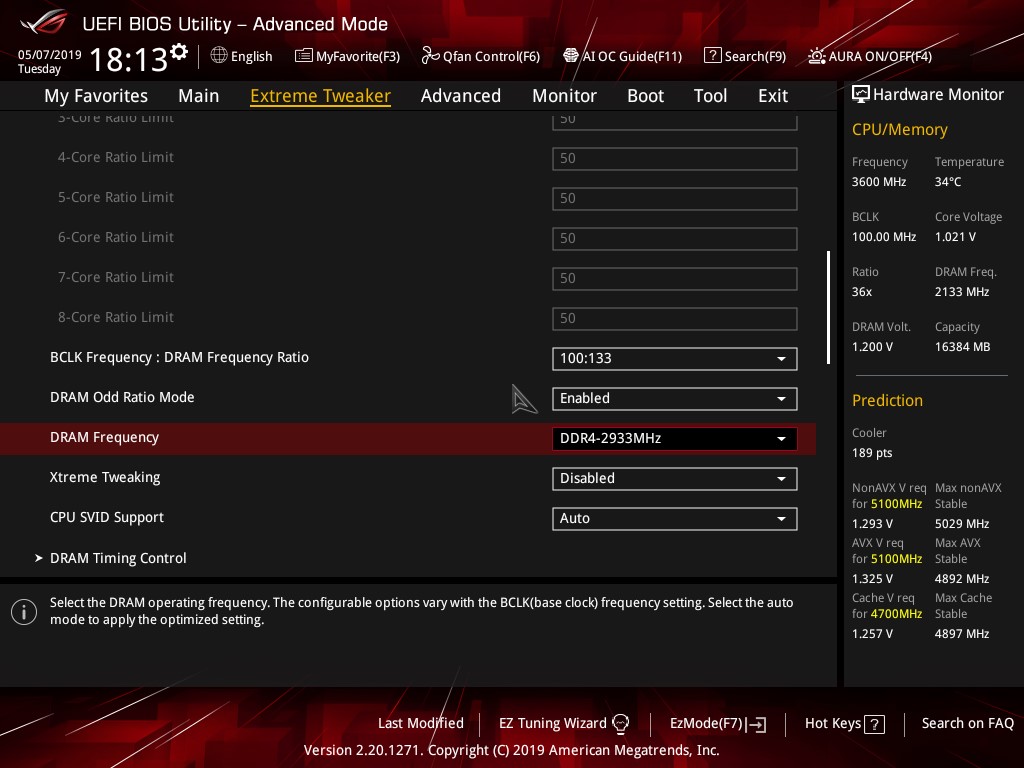Click the settings list scrollbar
Screen dimensions: 1024x768
click(829, 308)
